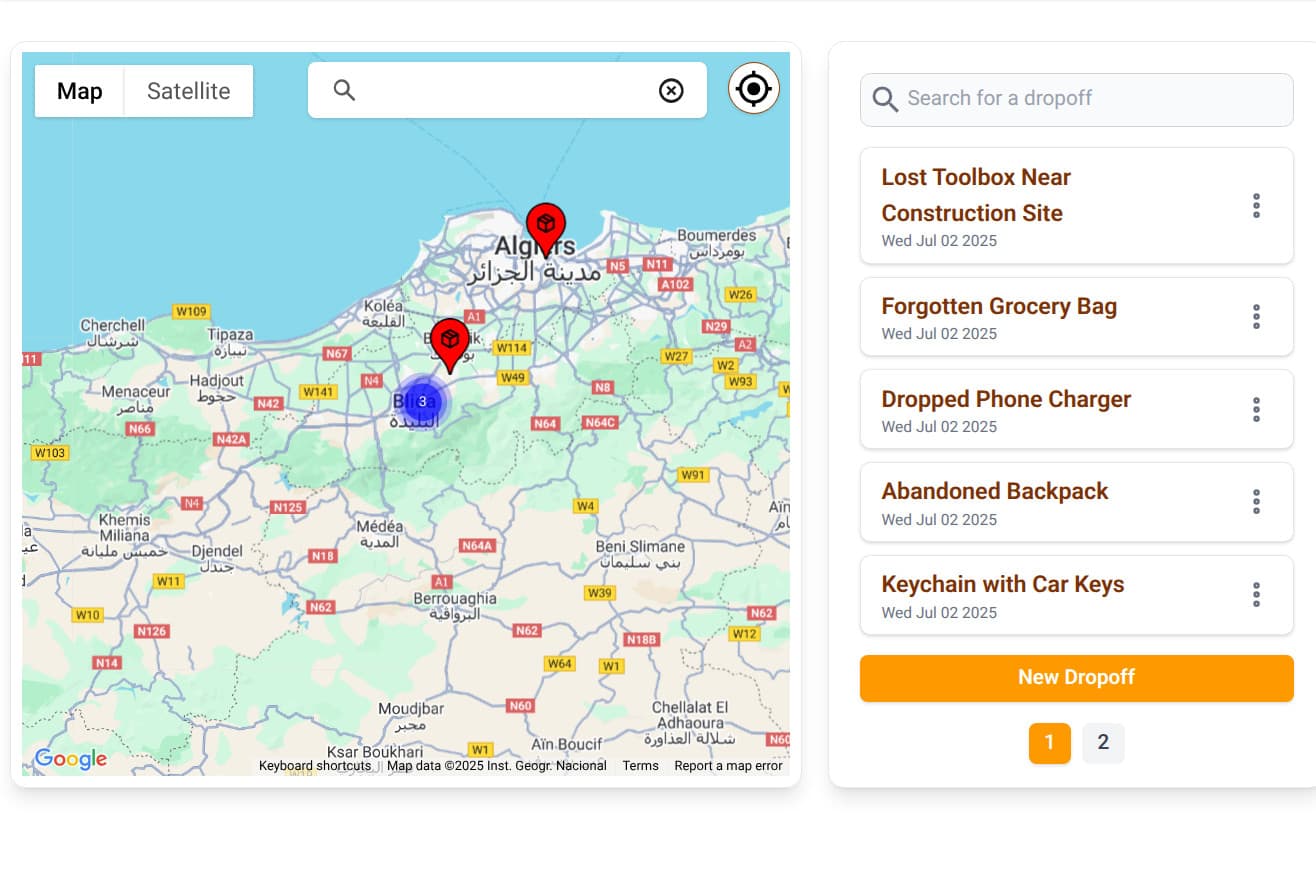
Task: Click the locate-me crosshair icon on the map
Action: tap(754, 89)
